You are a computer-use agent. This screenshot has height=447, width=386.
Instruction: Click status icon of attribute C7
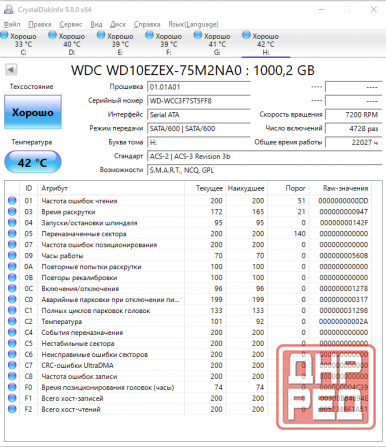[x=12, y=365]
